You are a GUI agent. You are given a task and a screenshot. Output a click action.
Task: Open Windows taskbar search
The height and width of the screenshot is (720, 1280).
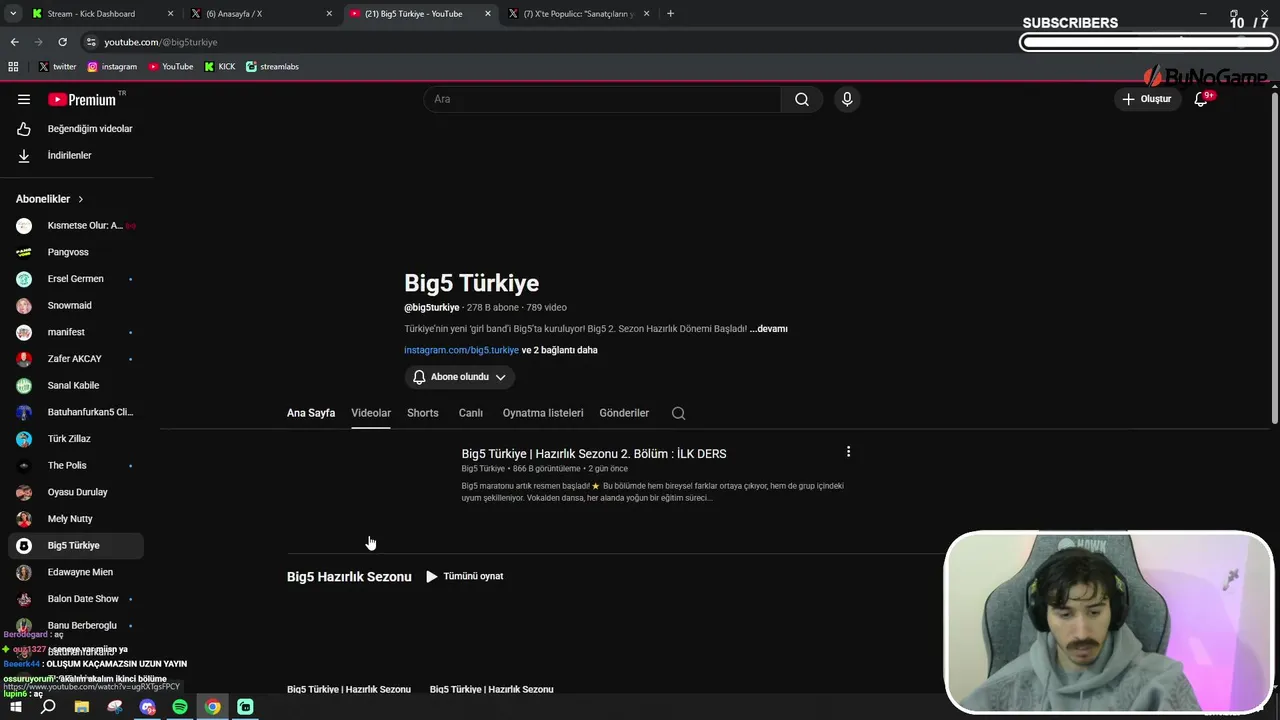pos(48,707)
